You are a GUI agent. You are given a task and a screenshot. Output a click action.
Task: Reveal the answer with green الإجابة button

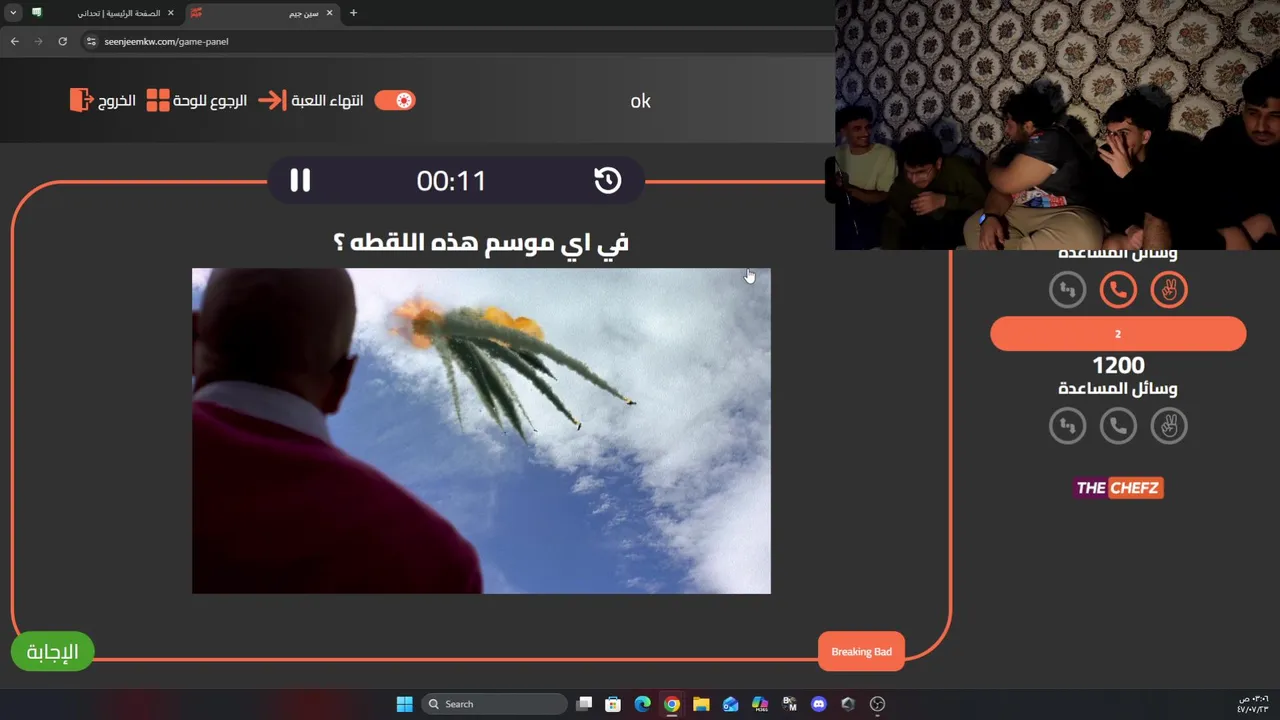tap(52, 652)
